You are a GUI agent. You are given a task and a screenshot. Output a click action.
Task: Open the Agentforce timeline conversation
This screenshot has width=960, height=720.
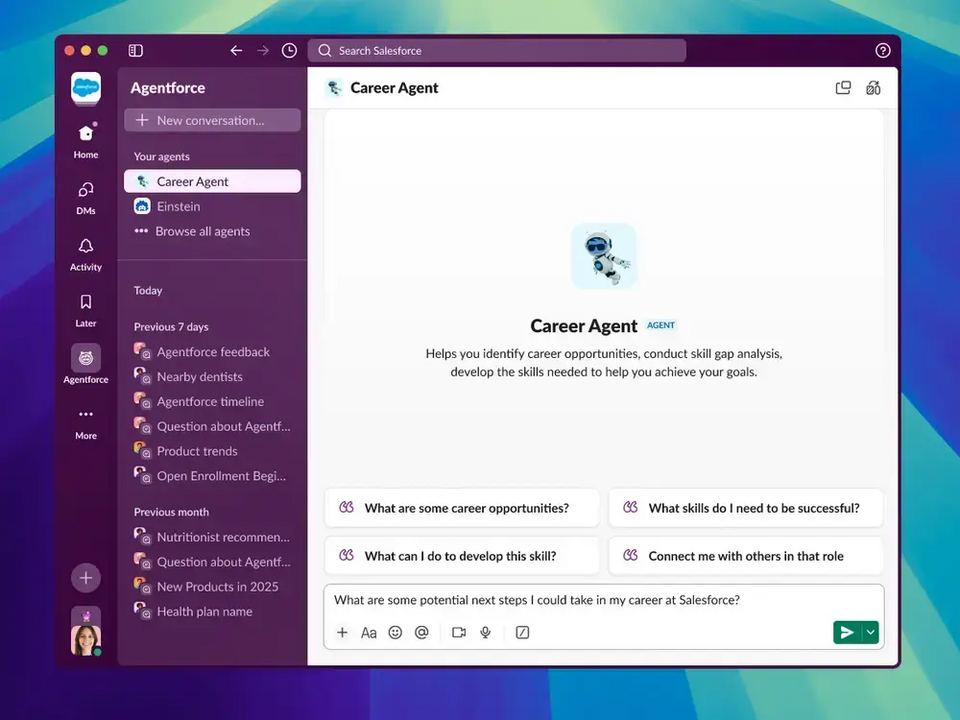(x=212, y=401)
